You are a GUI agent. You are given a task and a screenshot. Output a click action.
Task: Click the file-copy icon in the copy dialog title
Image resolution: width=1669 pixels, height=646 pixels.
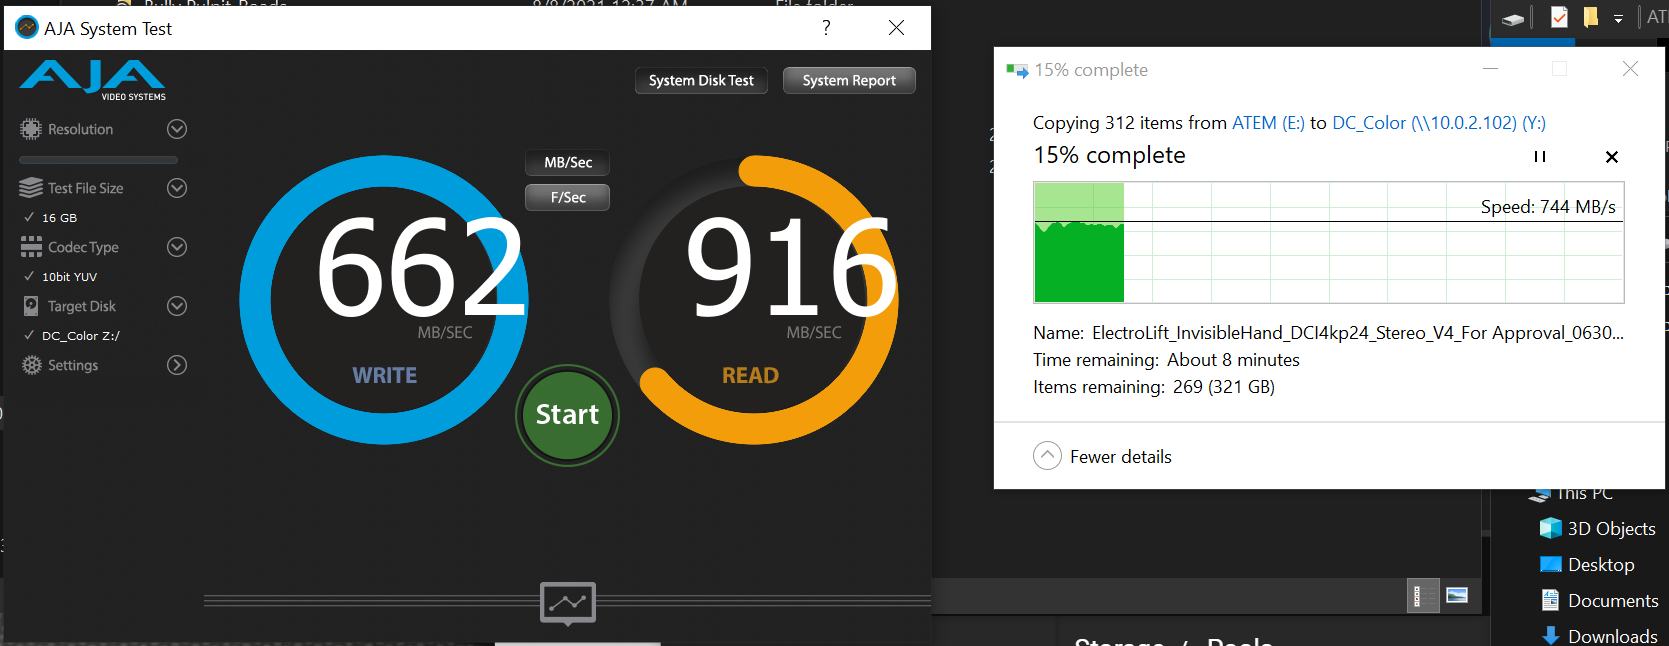[1017, 70]
